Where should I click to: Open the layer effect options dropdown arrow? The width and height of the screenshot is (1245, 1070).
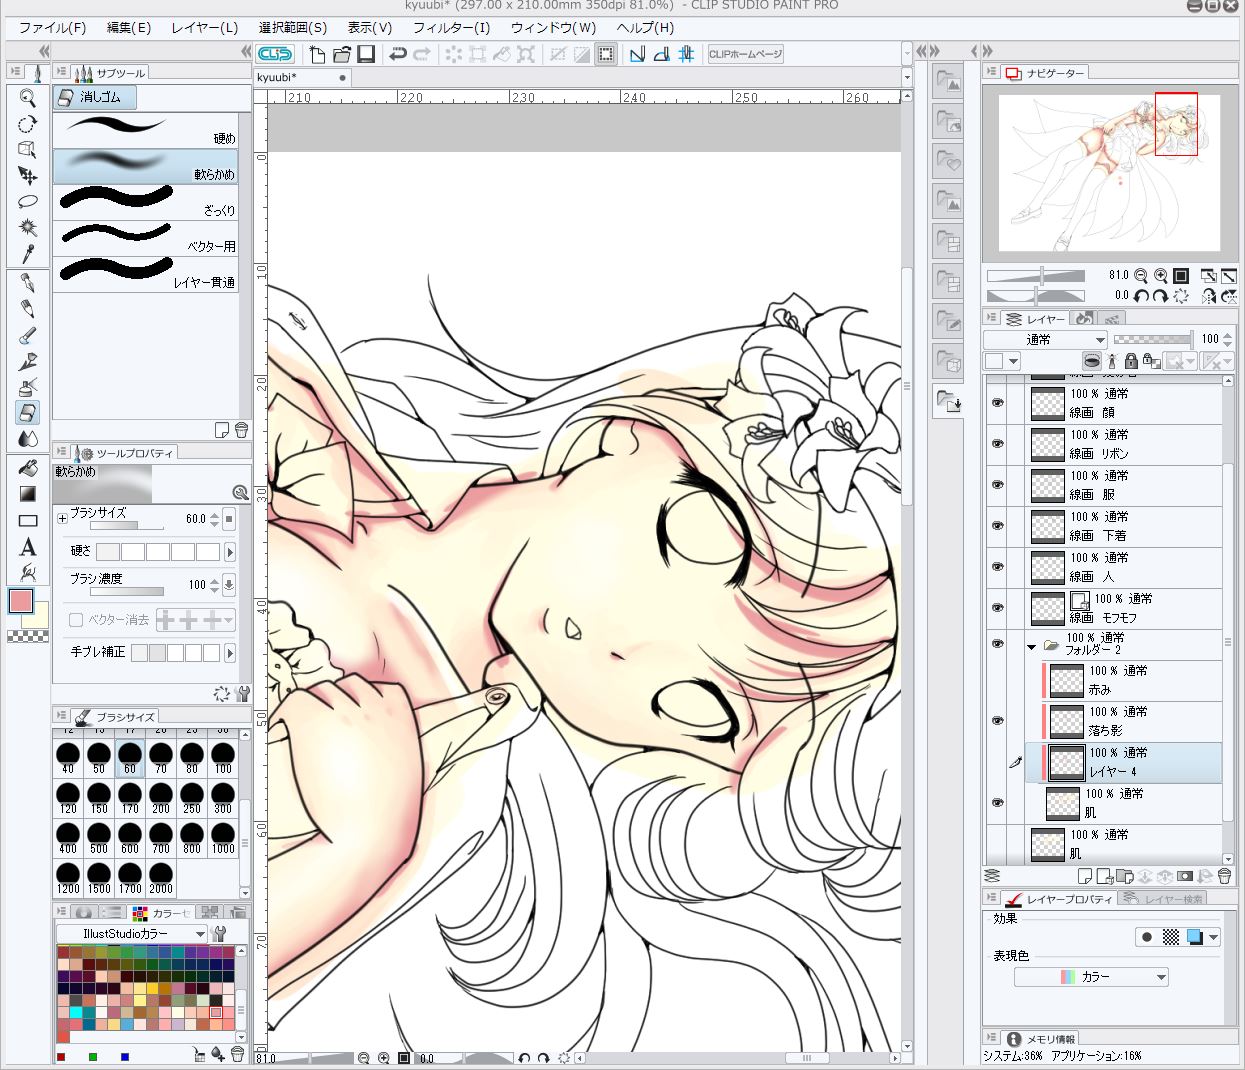[1214, 938]
